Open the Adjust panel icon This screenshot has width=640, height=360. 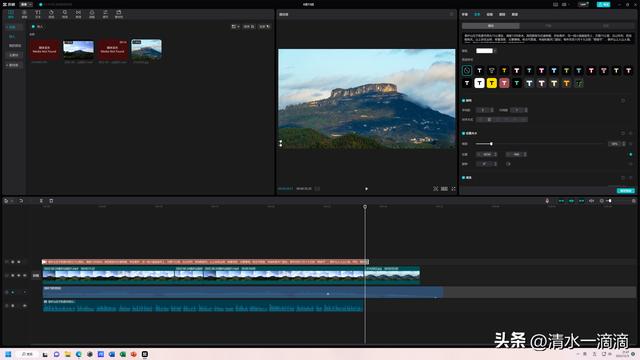click(x=105, y=14)
